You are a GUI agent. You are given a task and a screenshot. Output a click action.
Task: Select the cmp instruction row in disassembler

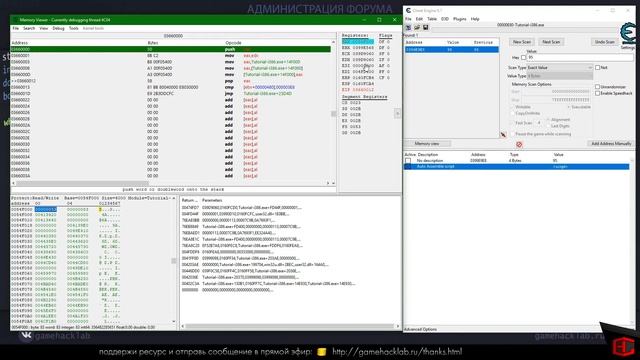tap(171, 87)
